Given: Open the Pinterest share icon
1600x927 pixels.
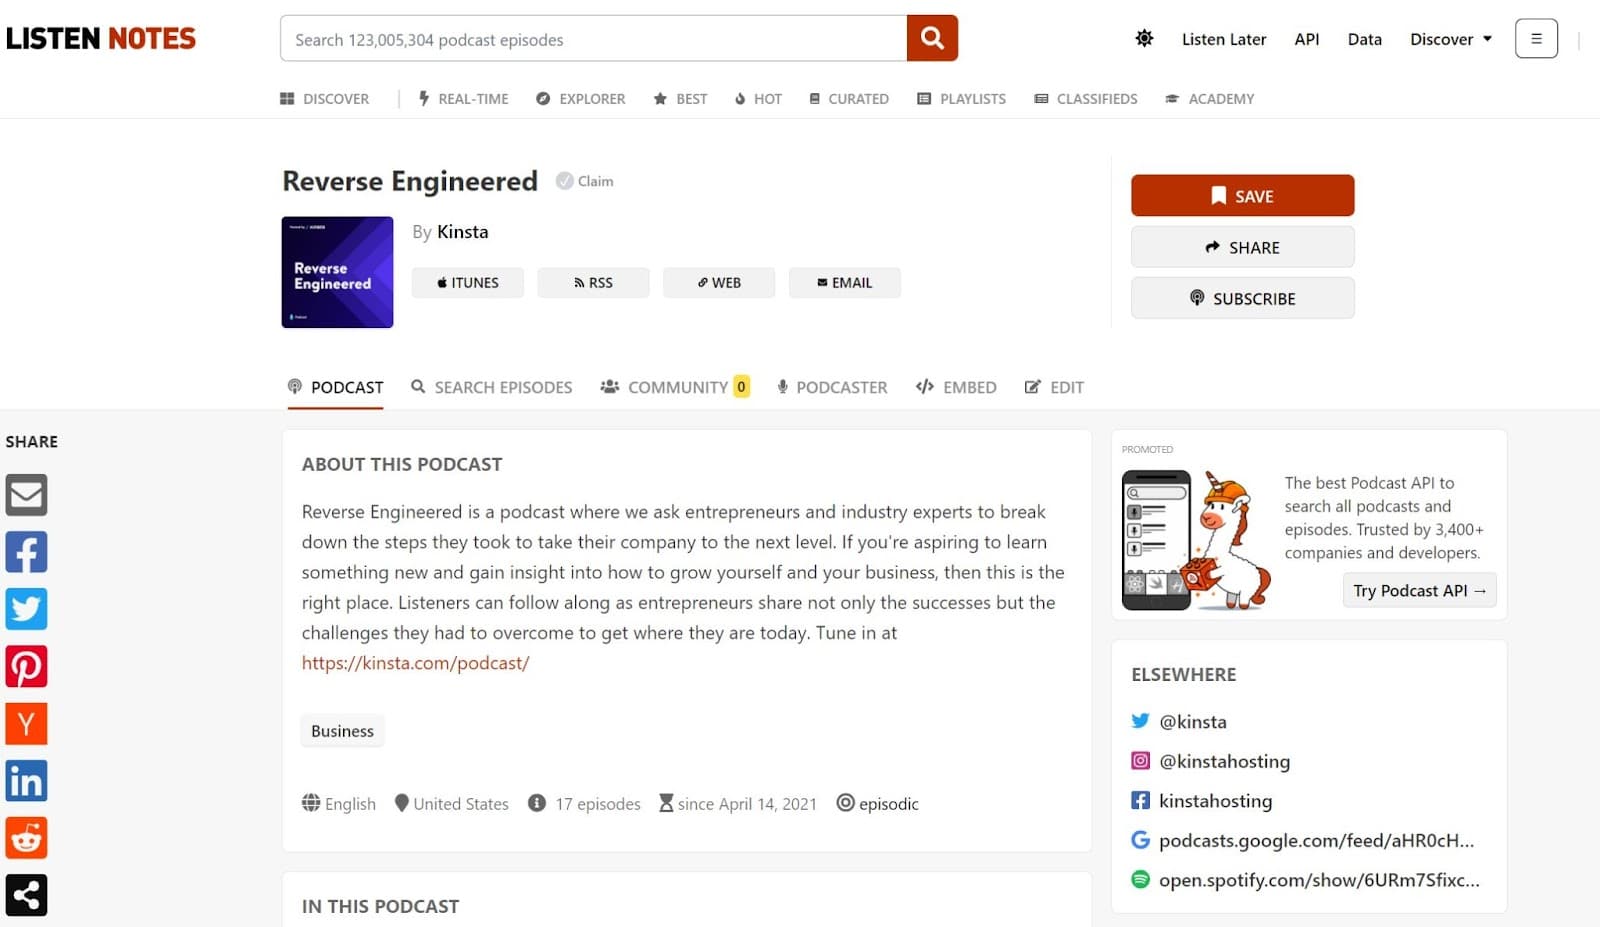Looking at the screenshot, I should click(x=26, y=665).
